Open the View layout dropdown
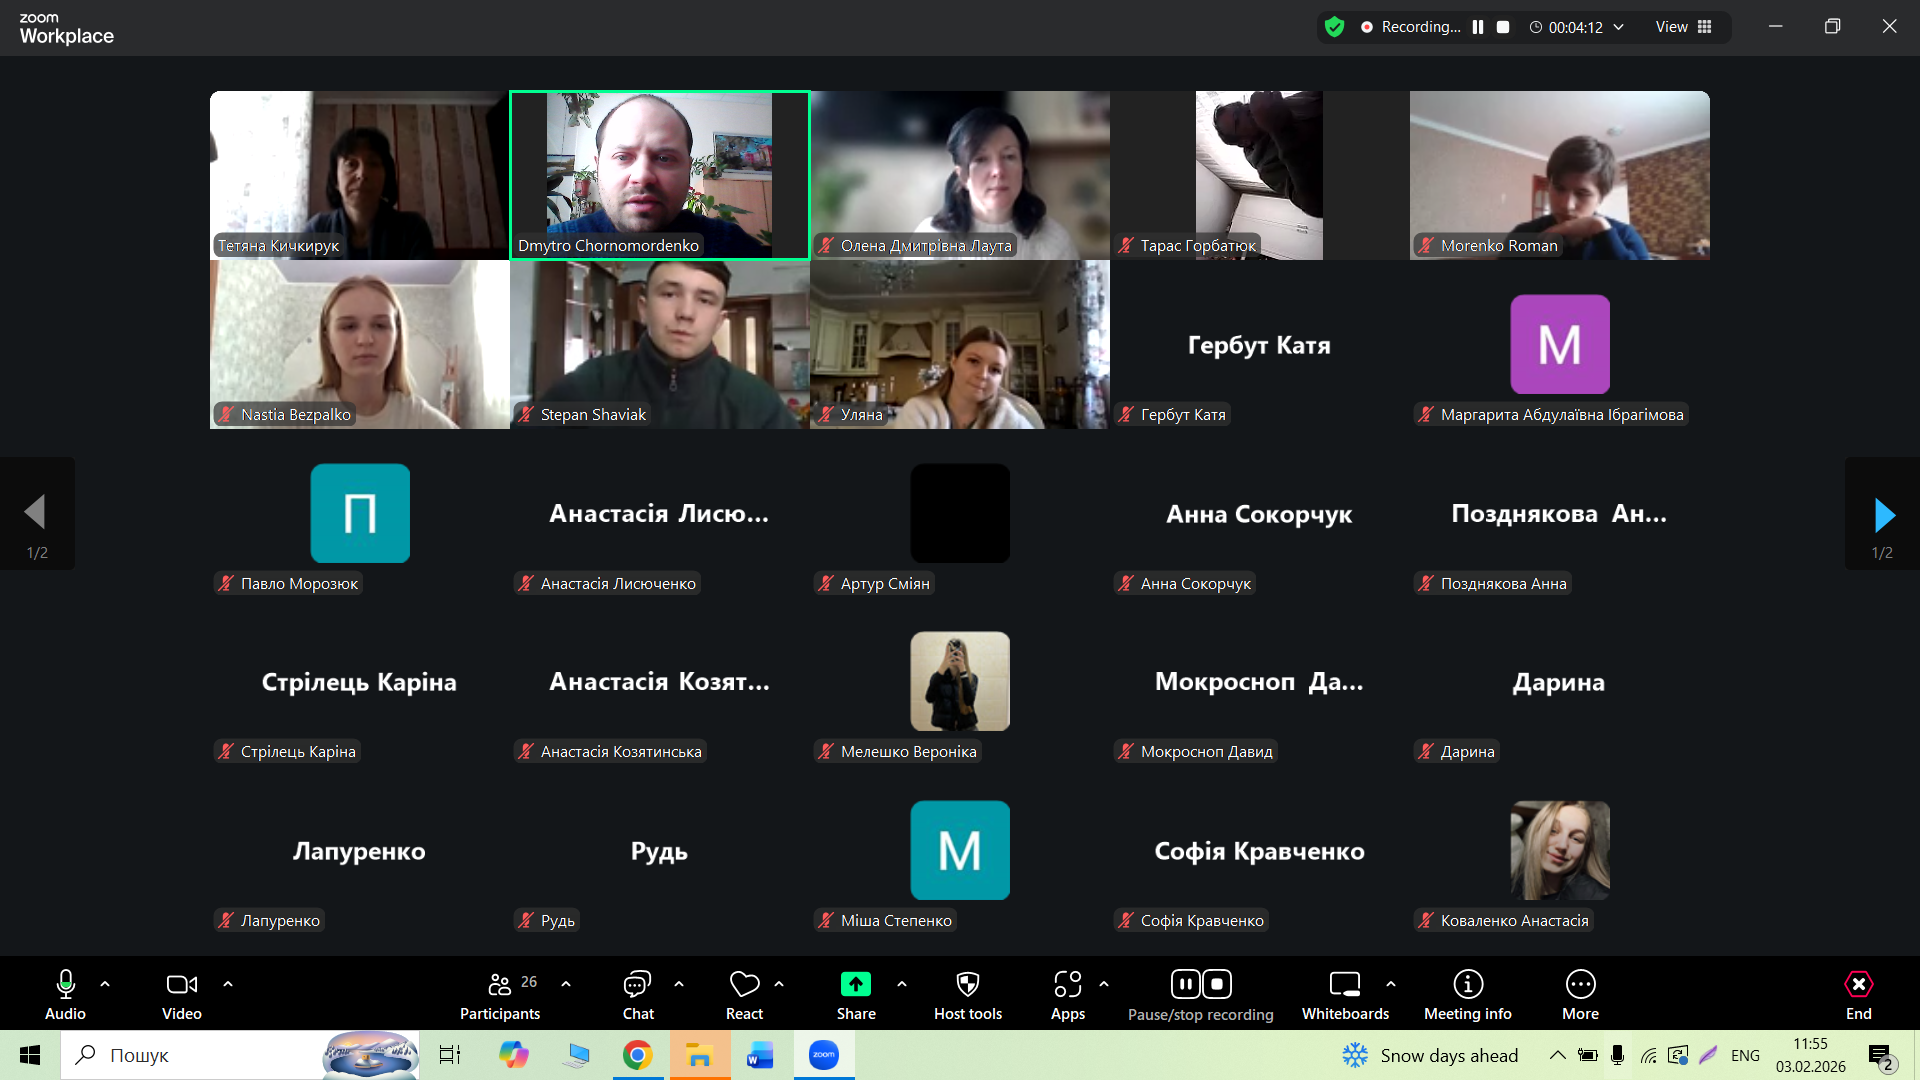The image size is (1920, 1080). click(x=1684, y=27)
